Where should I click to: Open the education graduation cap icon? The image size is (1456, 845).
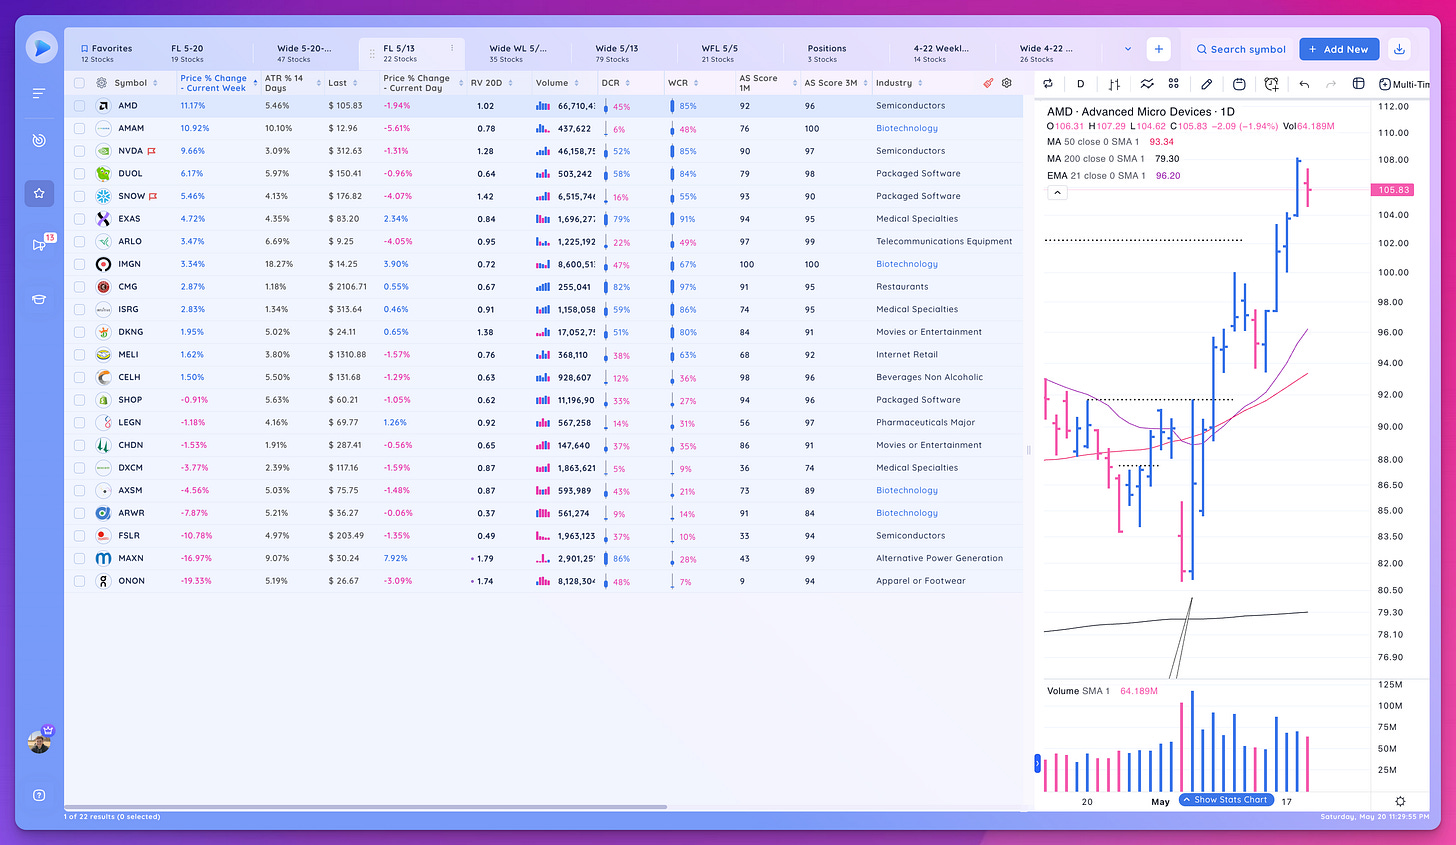tap(39, 299)
